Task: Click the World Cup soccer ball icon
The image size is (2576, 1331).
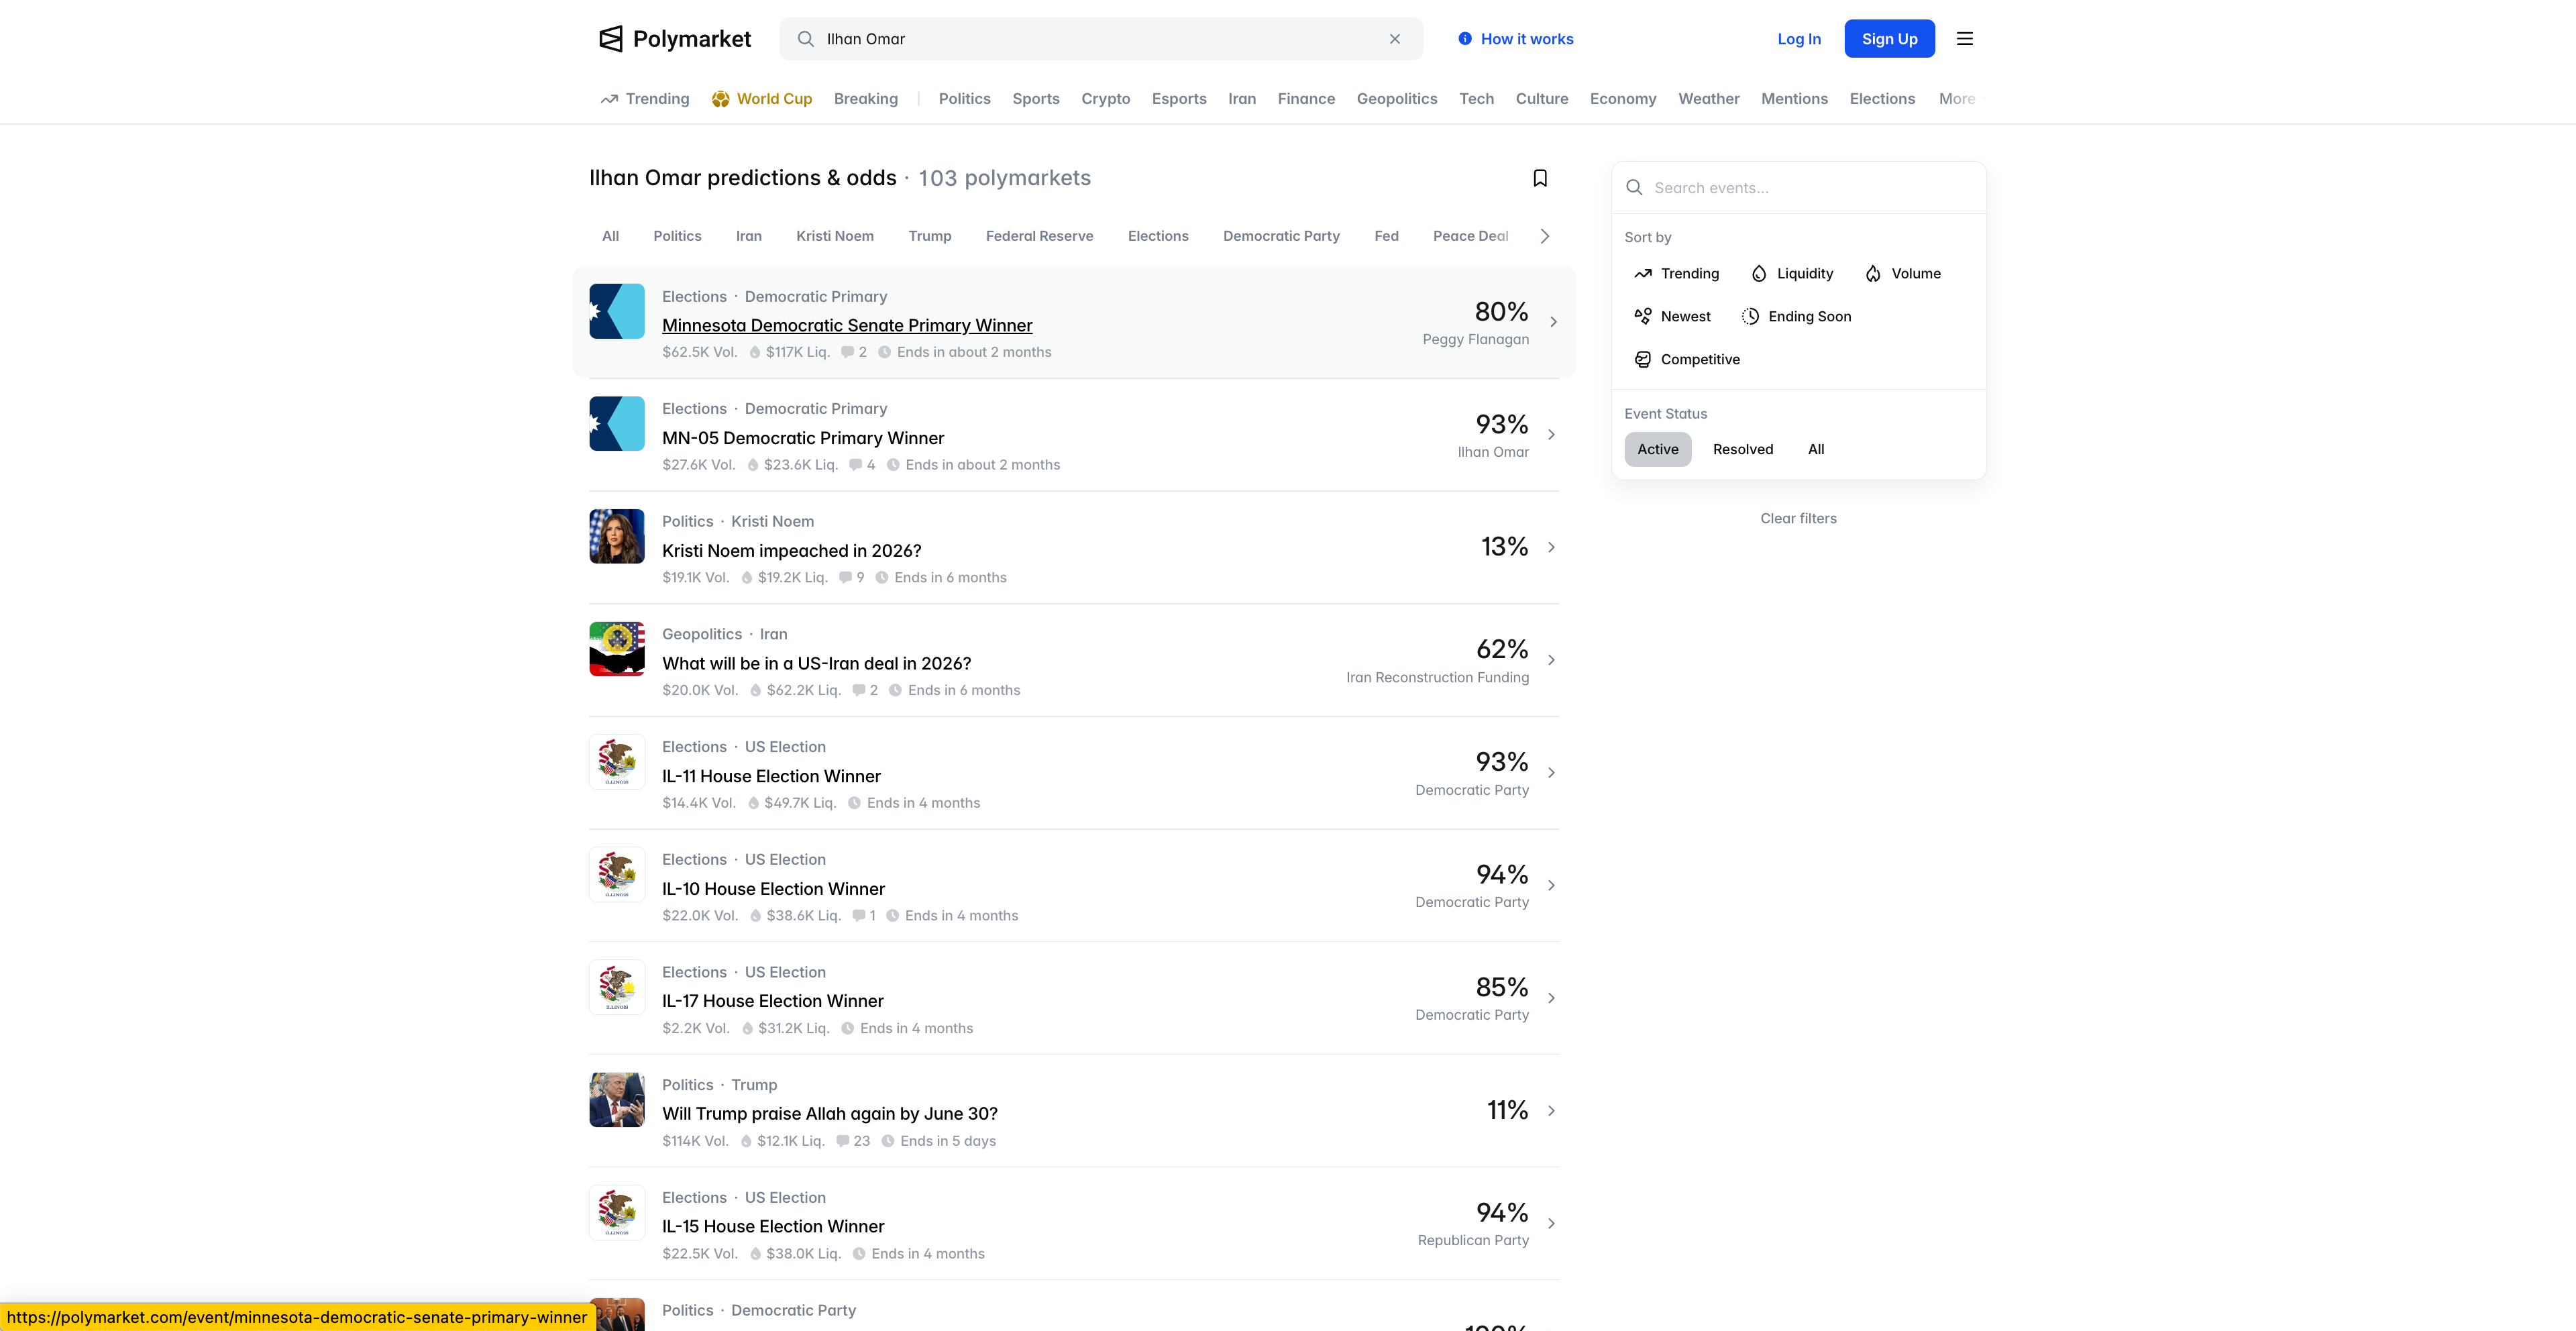Action: click(x=720, y=99)
